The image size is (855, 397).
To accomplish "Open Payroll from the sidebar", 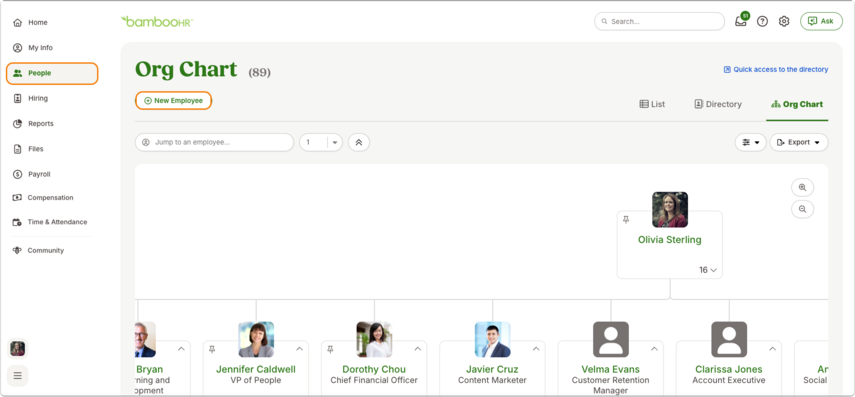I will 32,174.
